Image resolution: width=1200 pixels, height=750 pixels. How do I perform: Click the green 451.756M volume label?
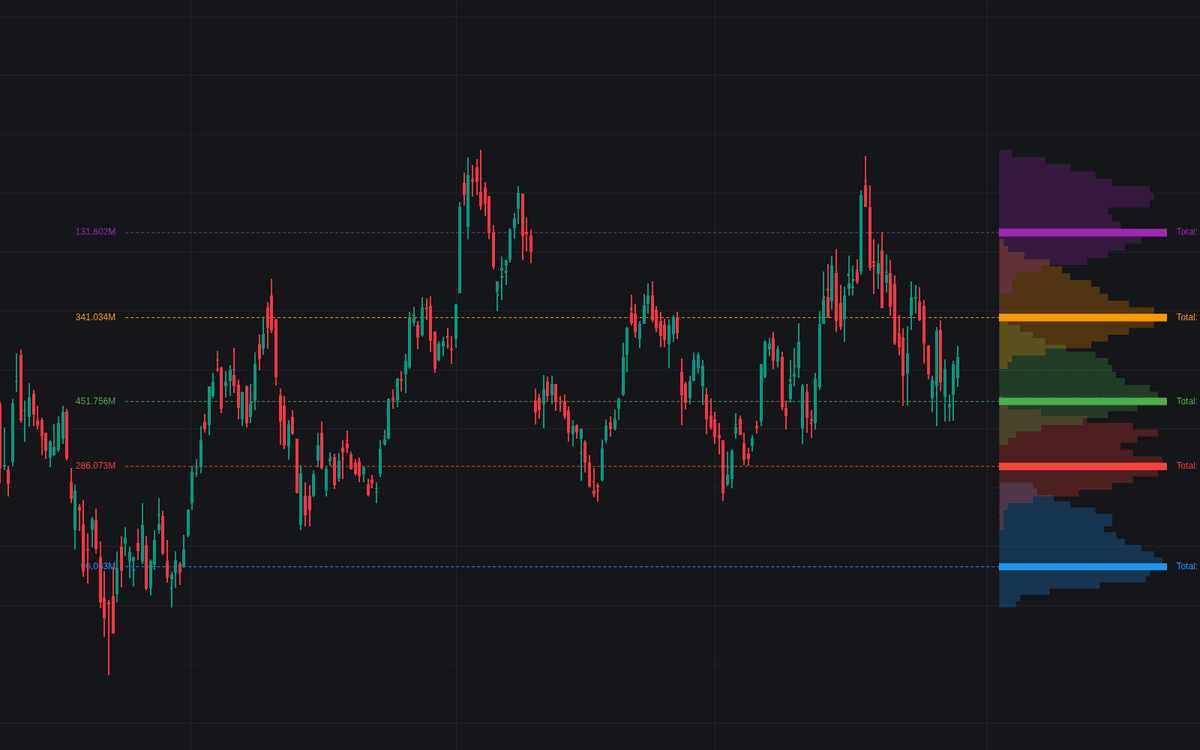point(95,401)
